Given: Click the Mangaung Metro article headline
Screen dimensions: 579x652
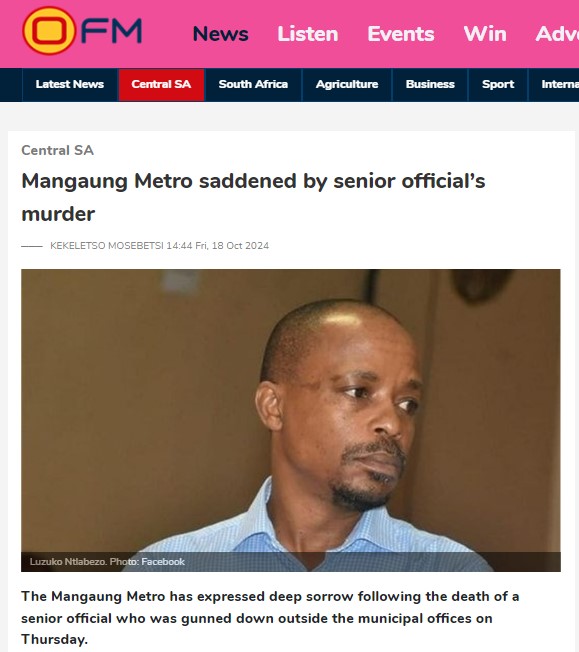Looking at the screenshot, I should pos(253,198).
